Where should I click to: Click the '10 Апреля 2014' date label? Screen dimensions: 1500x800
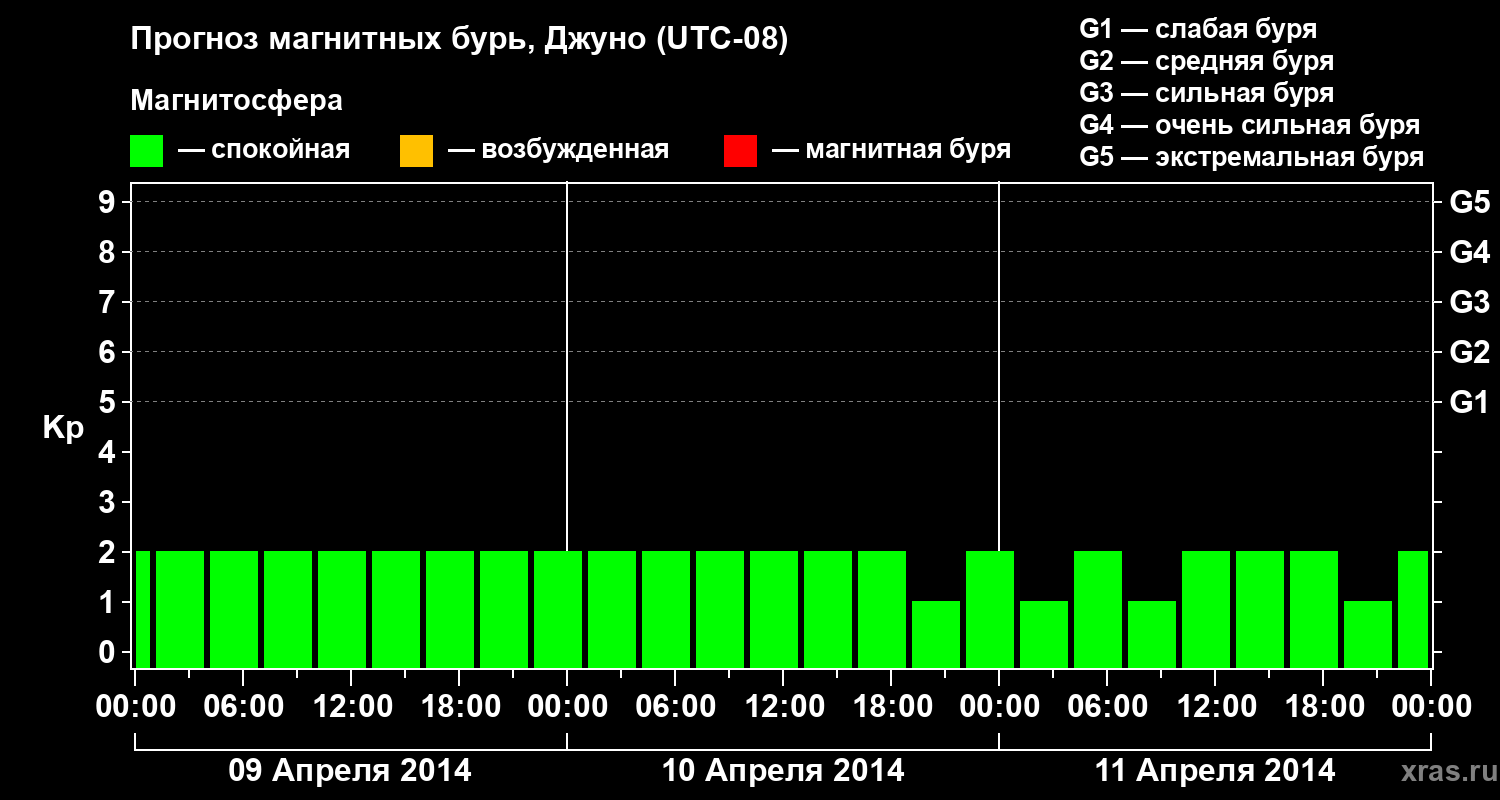[783, 770]
